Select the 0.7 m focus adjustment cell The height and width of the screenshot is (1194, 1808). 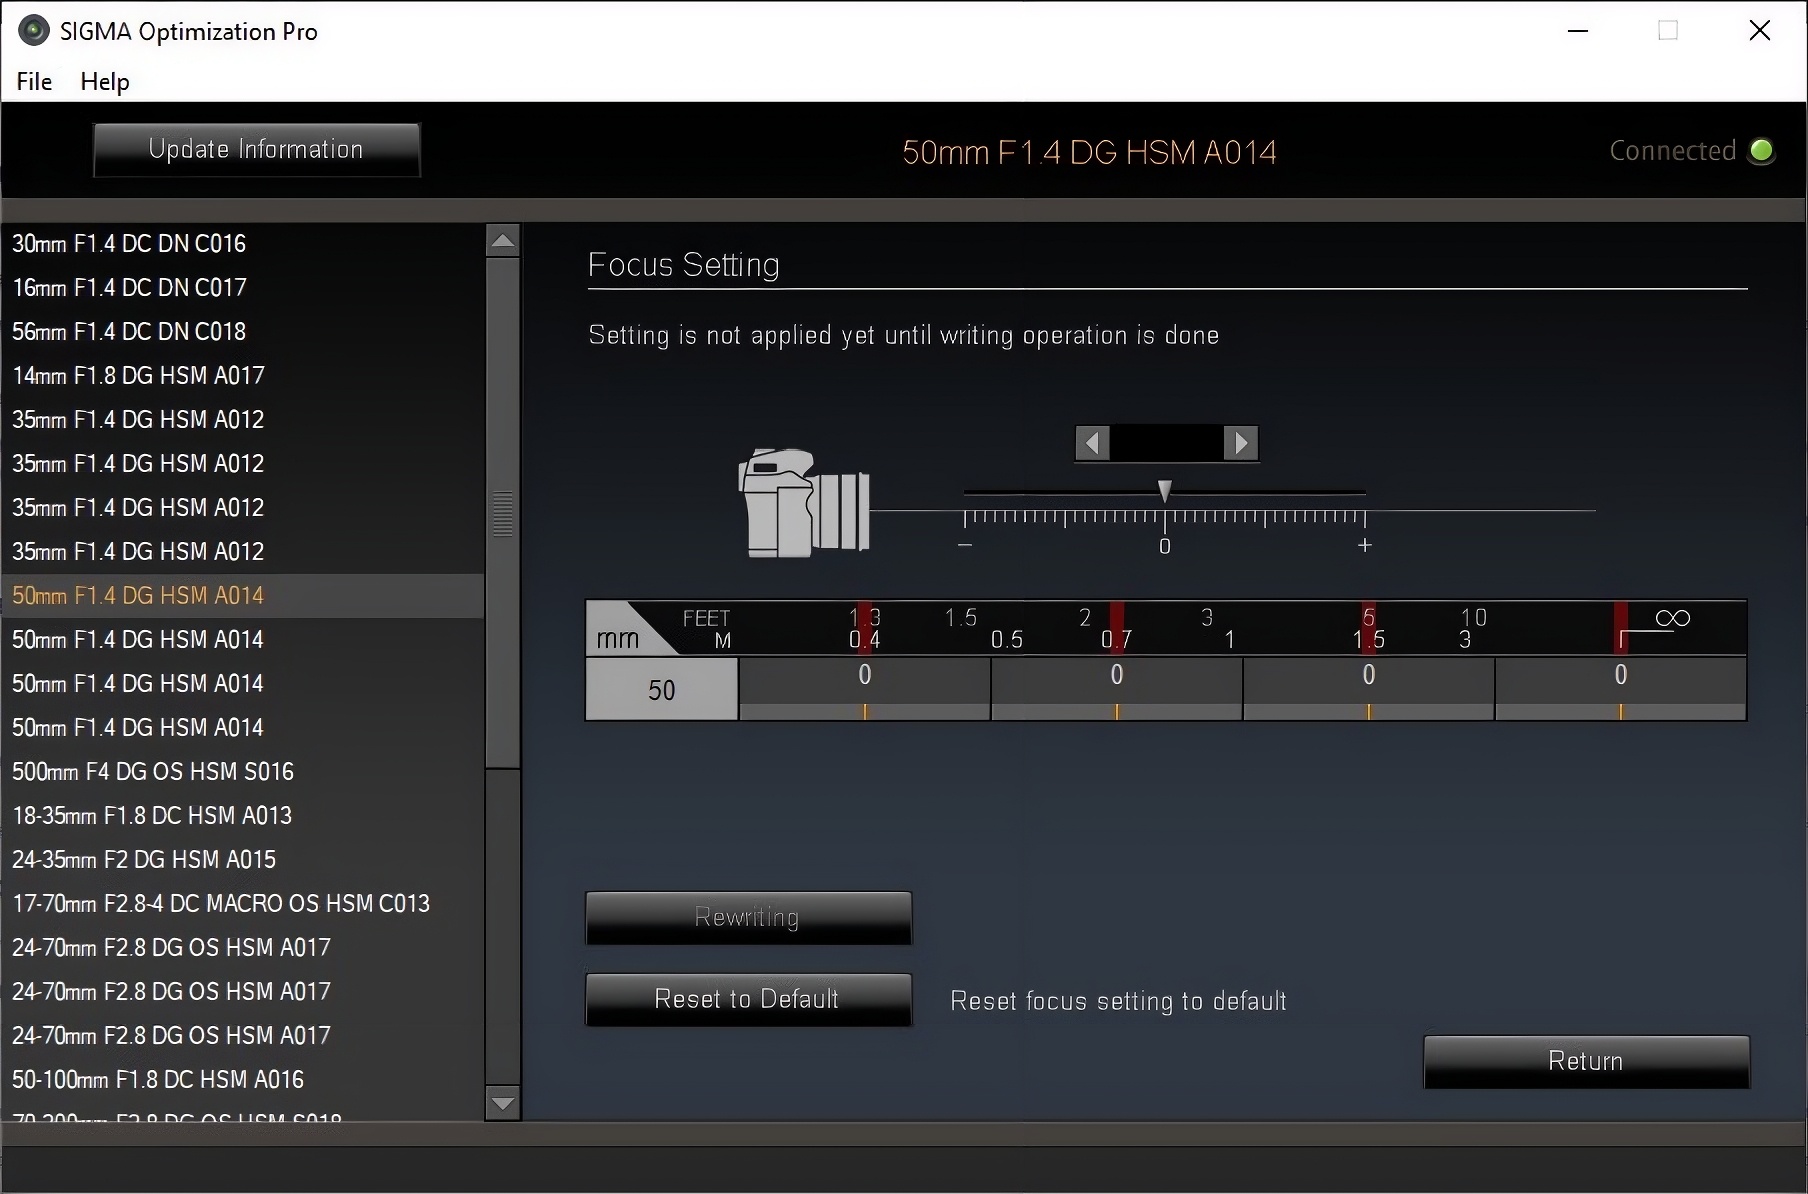1116,687
